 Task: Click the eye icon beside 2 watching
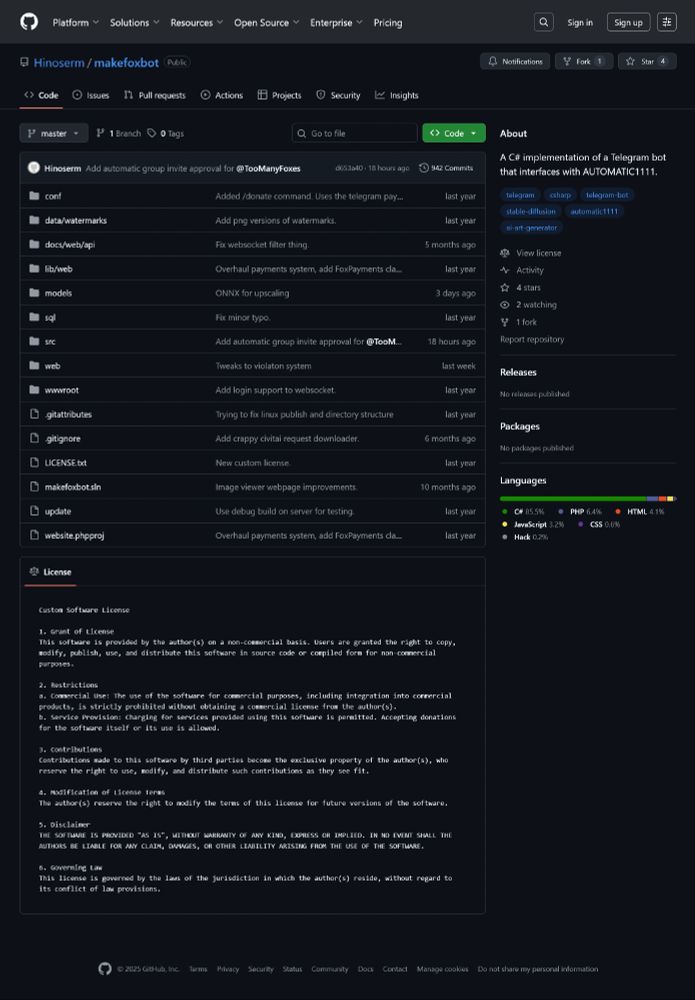tap(505, 305)
